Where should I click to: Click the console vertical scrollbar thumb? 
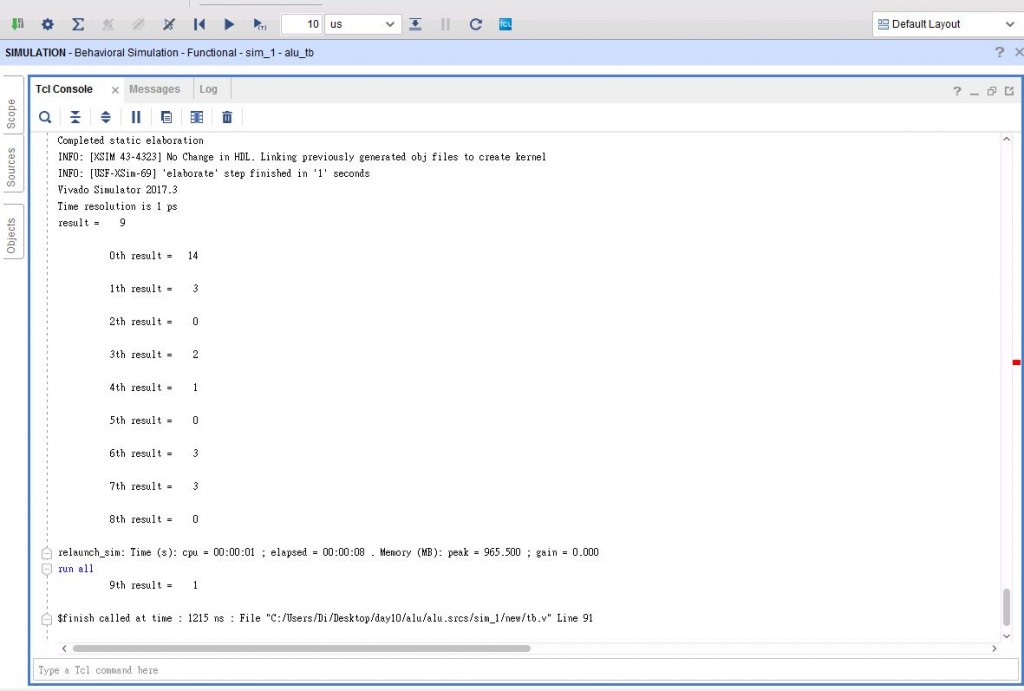click(1006, 607)
